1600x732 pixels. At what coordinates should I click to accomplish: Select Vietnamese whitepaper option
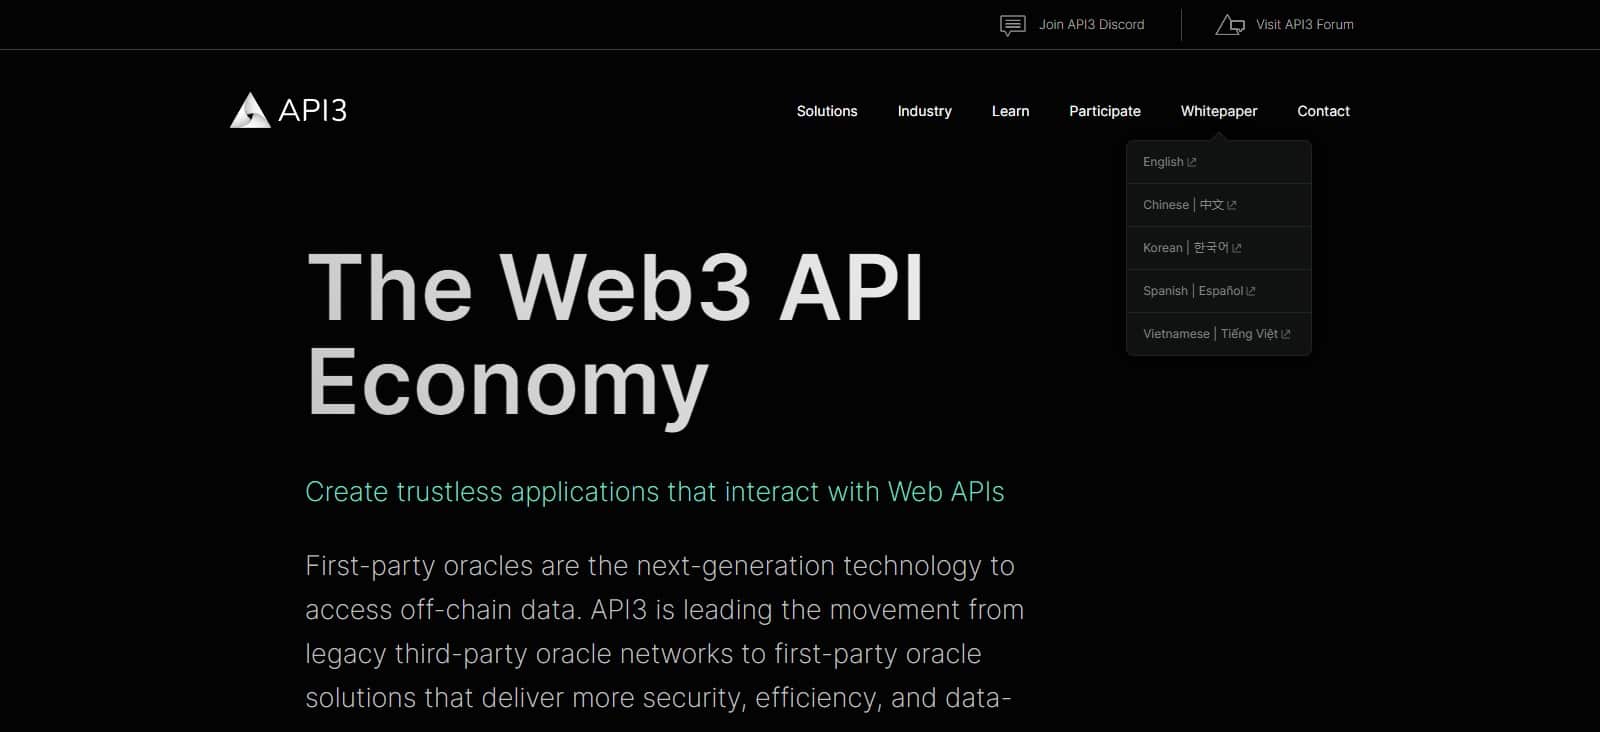click(x=1219, y=334)
